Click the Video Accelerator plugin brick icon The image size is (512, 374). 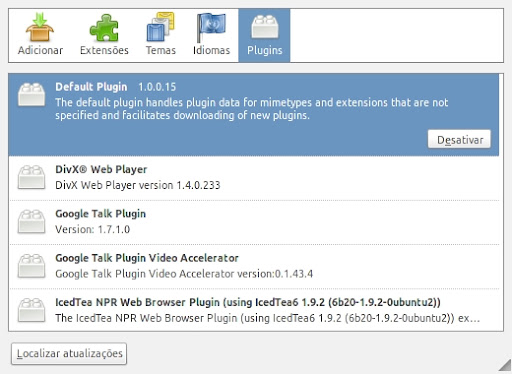[31, 266]
